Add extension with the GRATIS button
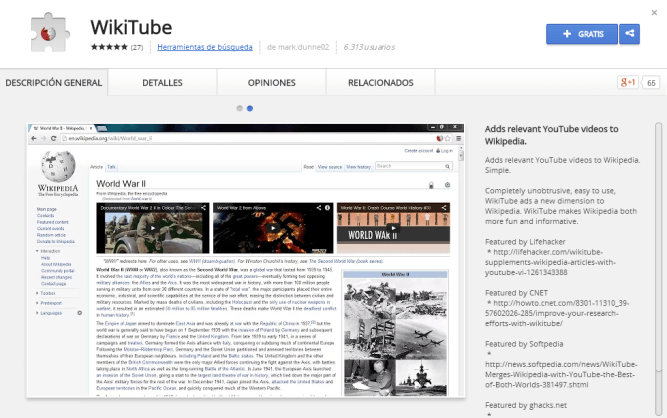This screenshot has width=667, height=418. (582, 34)
